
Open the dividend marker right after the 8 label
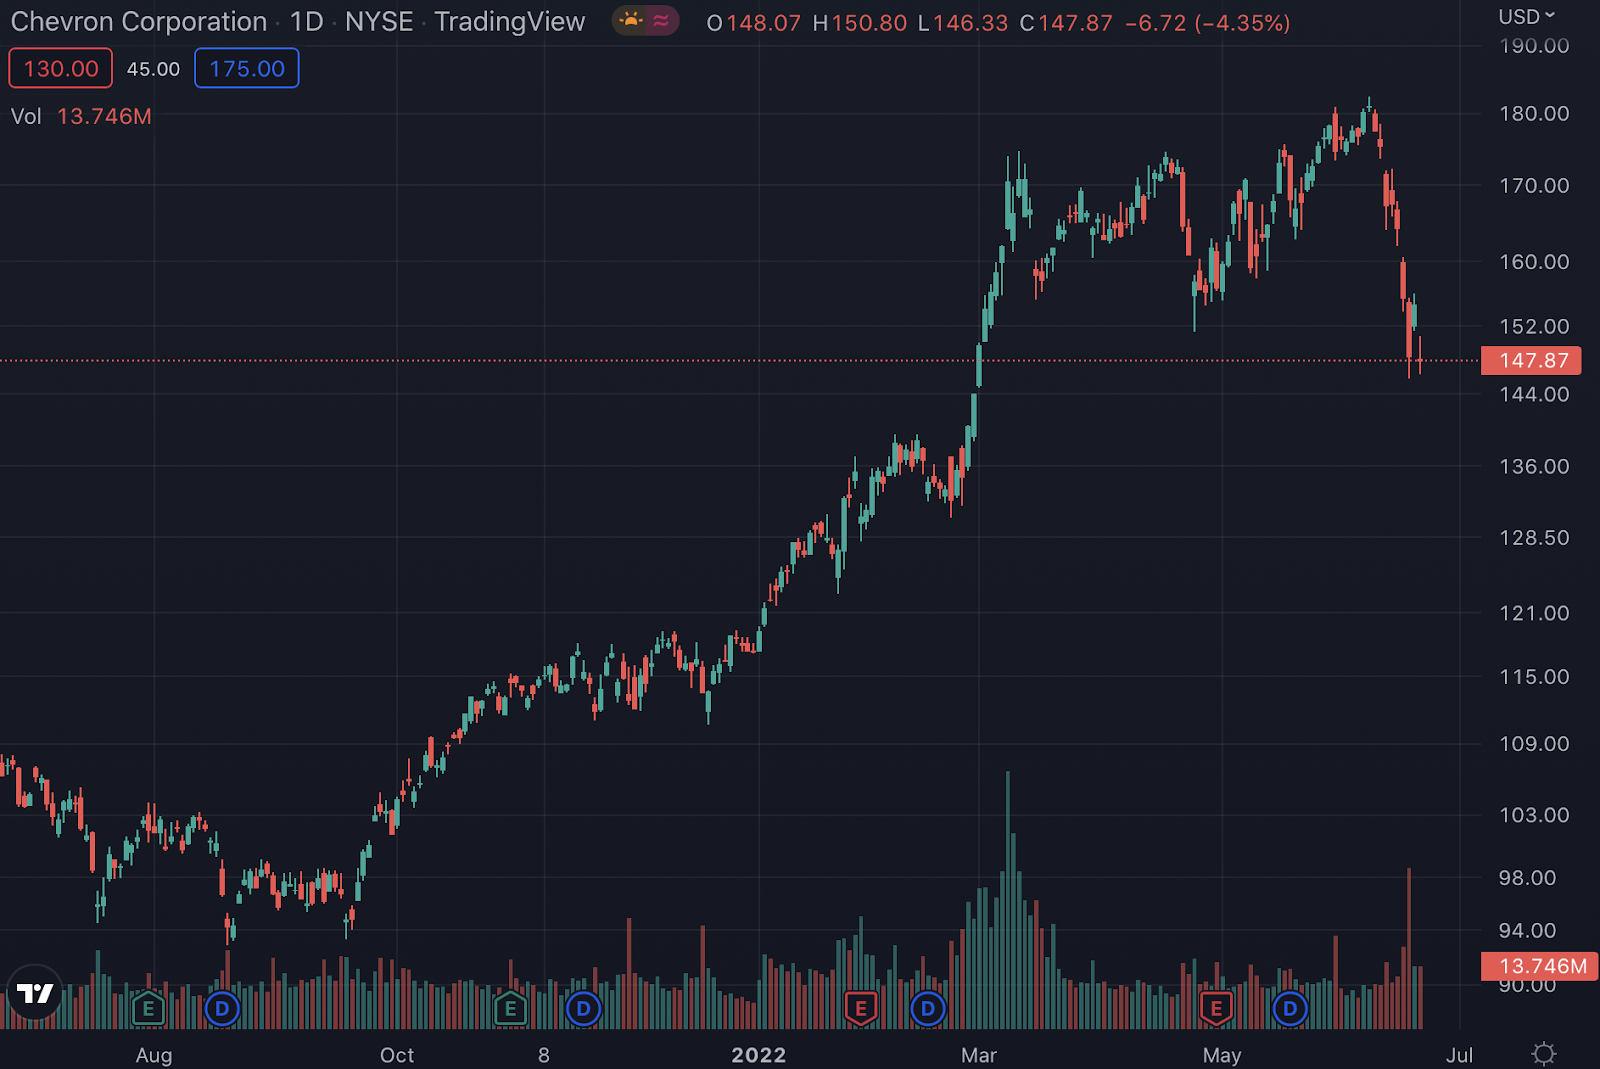coord(583,1009)
